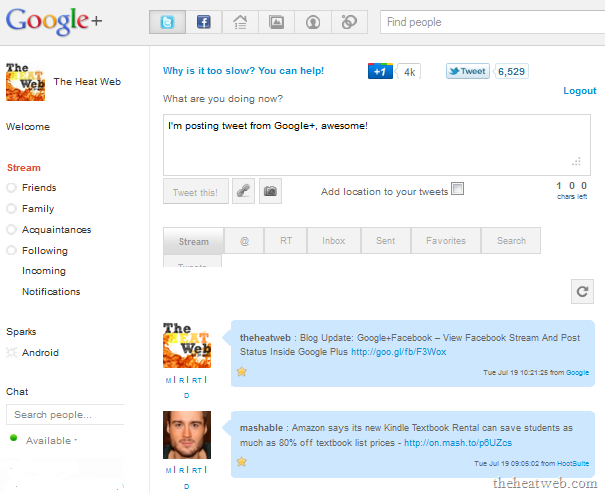Click The Heat Web profile name
The image size is (605, 493).
87,82
